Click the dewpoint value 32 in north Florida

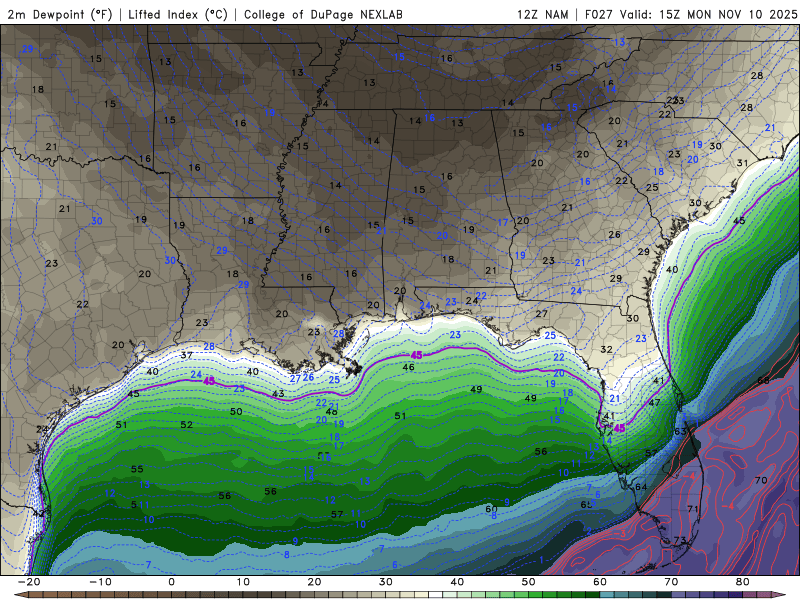[606, 349]
